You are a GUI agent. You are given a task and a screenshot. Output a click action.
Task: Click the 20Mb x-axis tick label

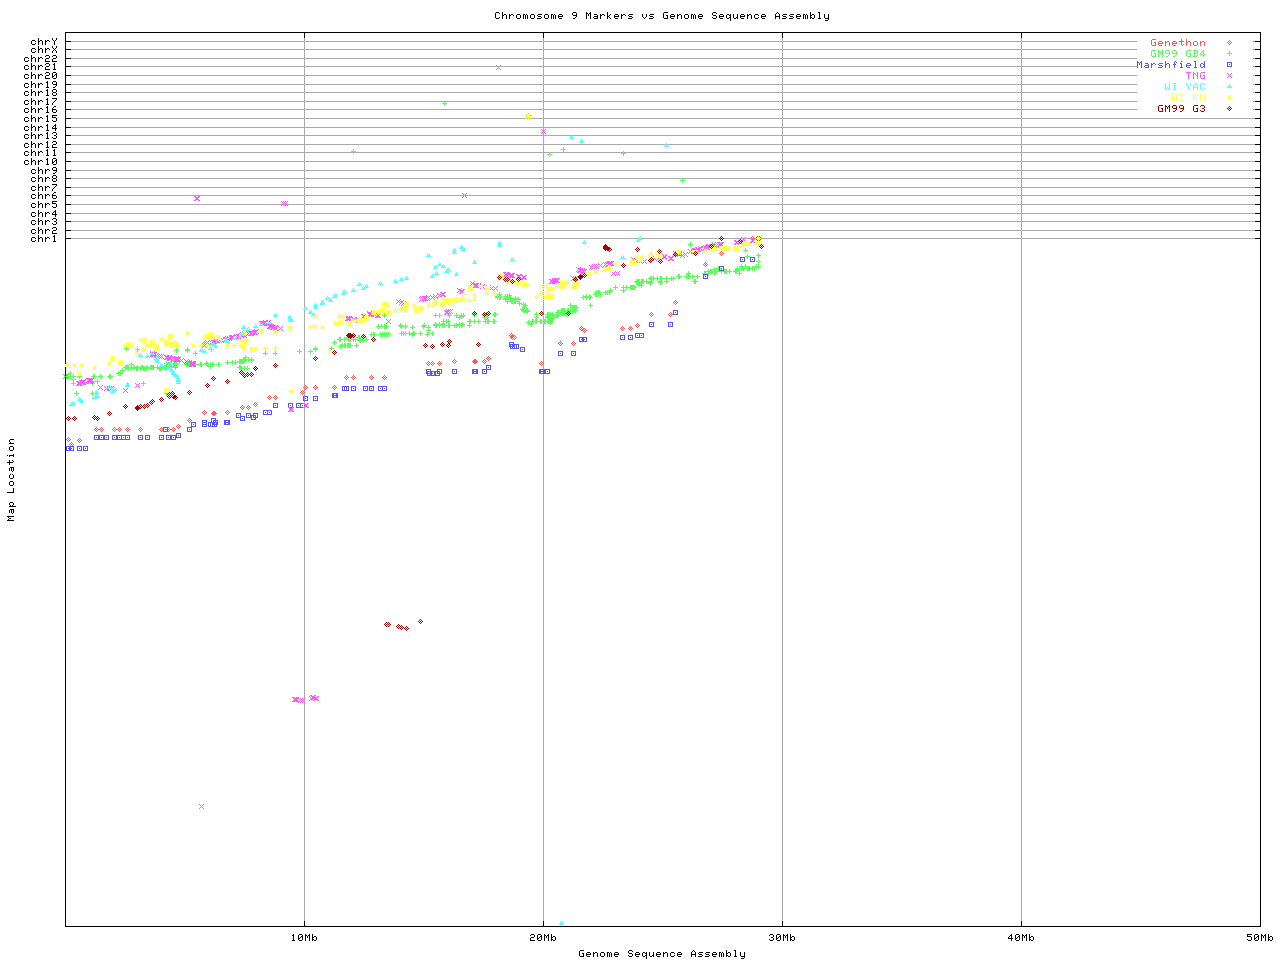pos(543,938)
